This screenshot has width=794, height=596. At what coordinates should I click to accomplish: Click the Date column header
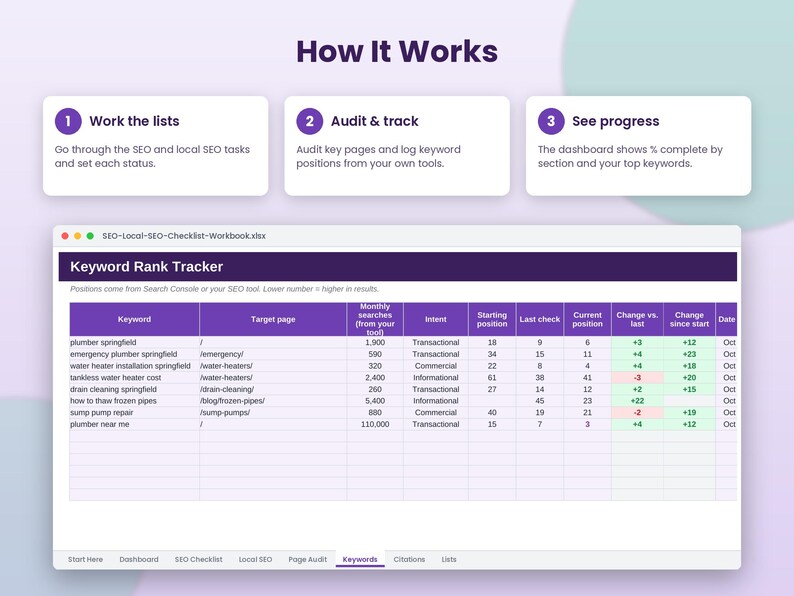727,319
